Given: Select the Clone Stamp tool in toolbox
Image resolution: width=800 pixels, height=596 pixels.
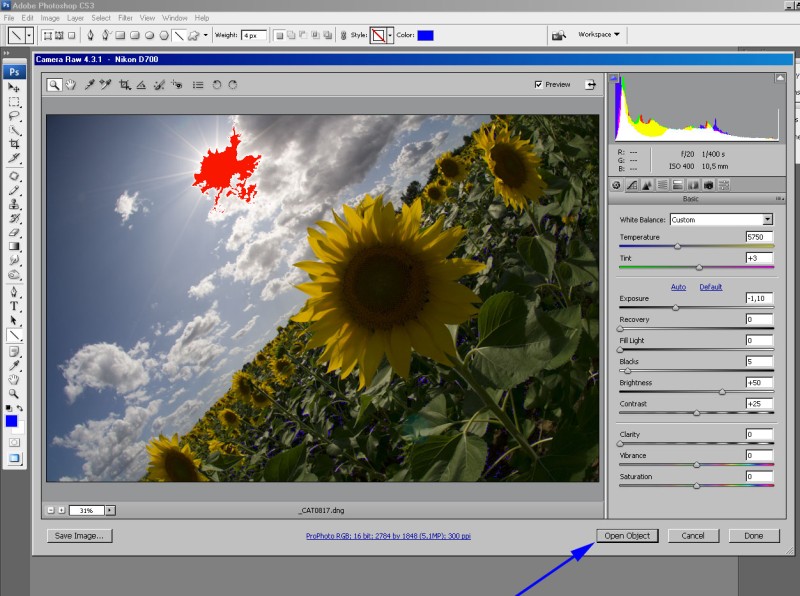Looking at the screenshot, I should 14,204.
